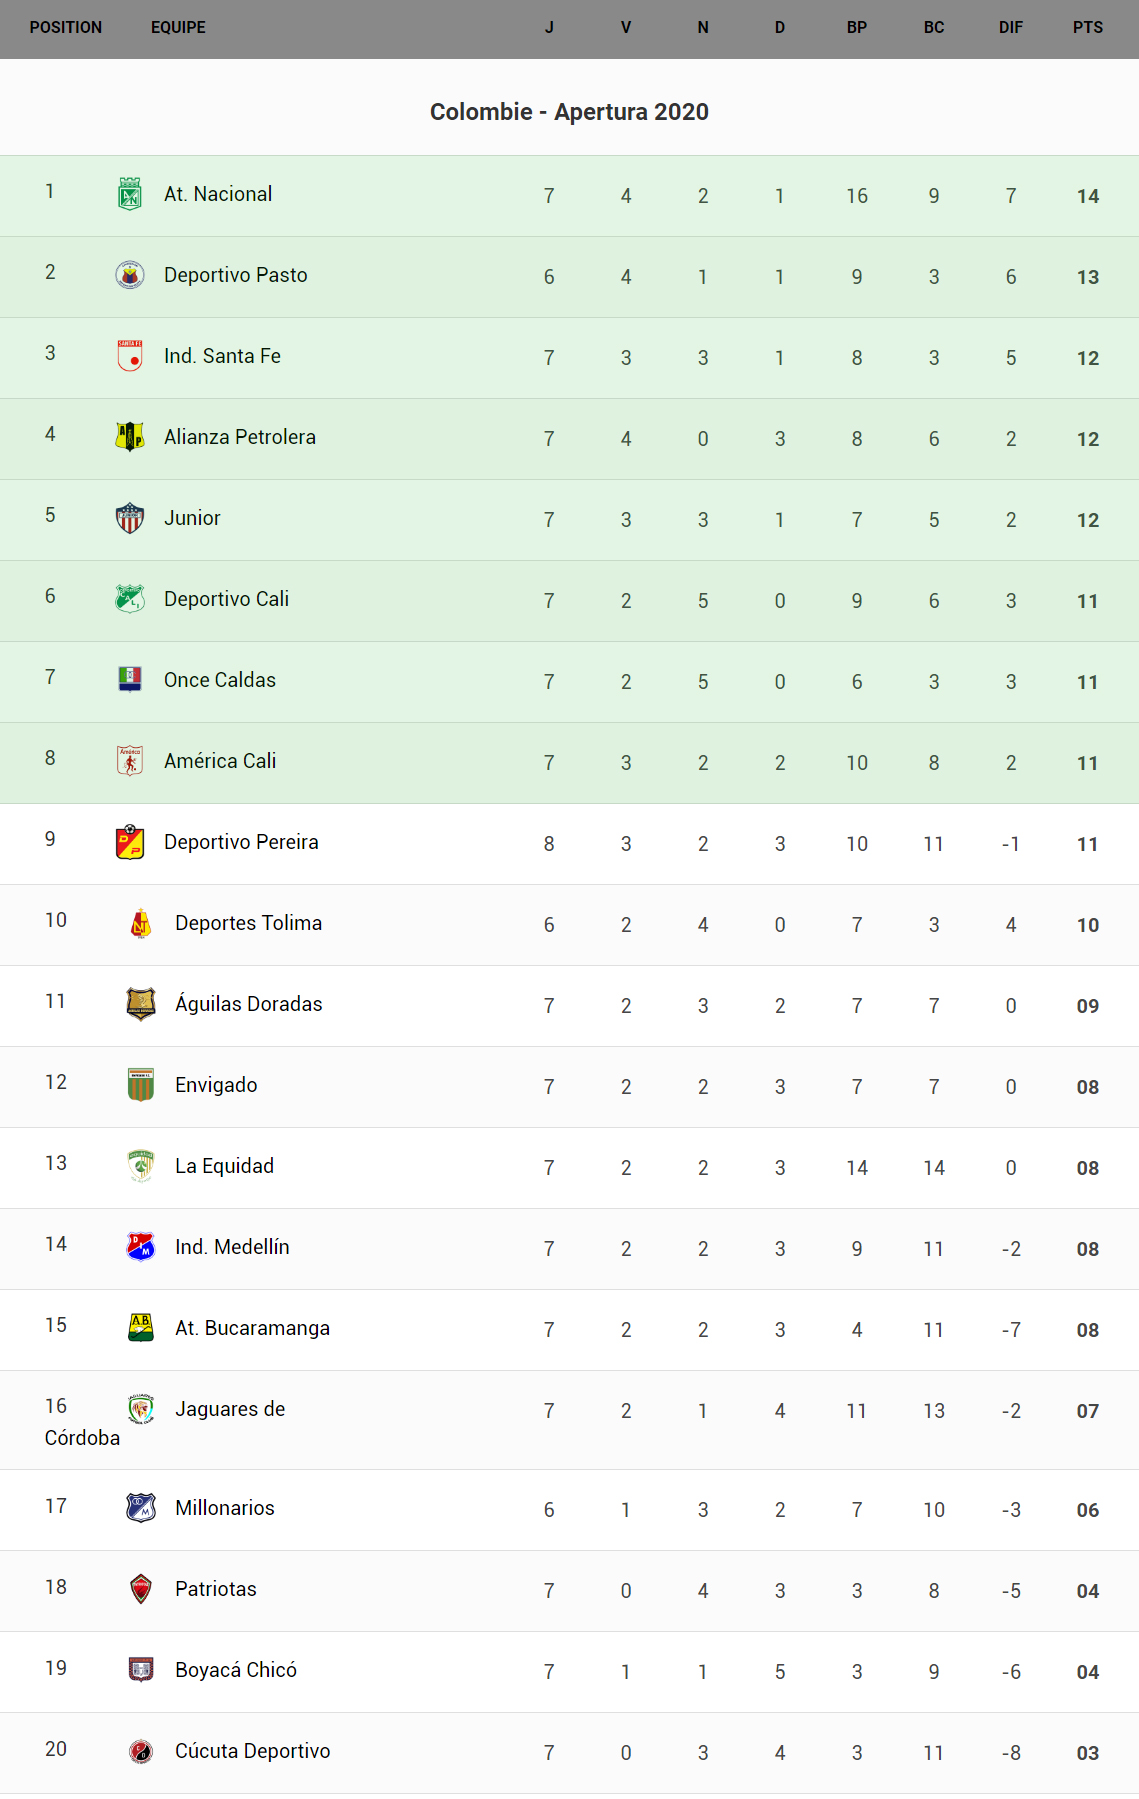Click the Junior team shield

tap(130, 518)
